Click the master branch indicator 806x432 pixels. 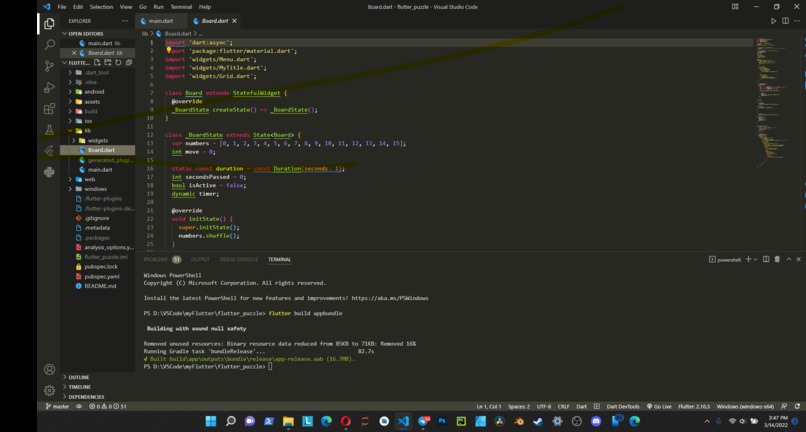point(58,406)
